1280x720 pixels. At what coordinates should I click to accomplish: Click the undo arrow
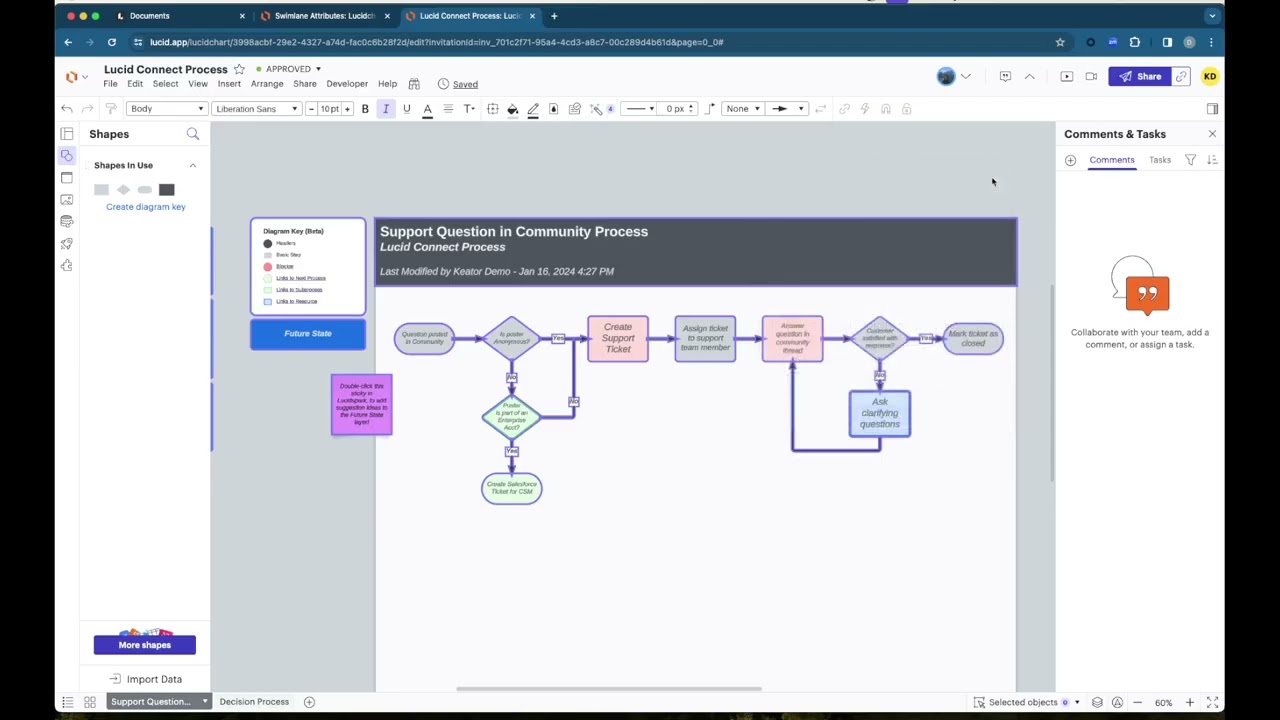coord(67,109)
